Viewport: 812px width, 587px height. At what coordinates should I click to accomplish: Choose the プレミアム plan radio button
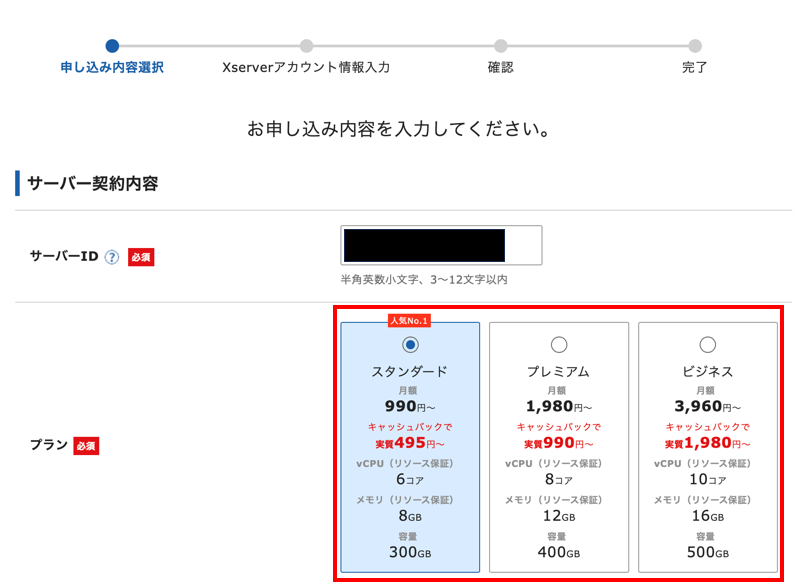coord(559,345)
